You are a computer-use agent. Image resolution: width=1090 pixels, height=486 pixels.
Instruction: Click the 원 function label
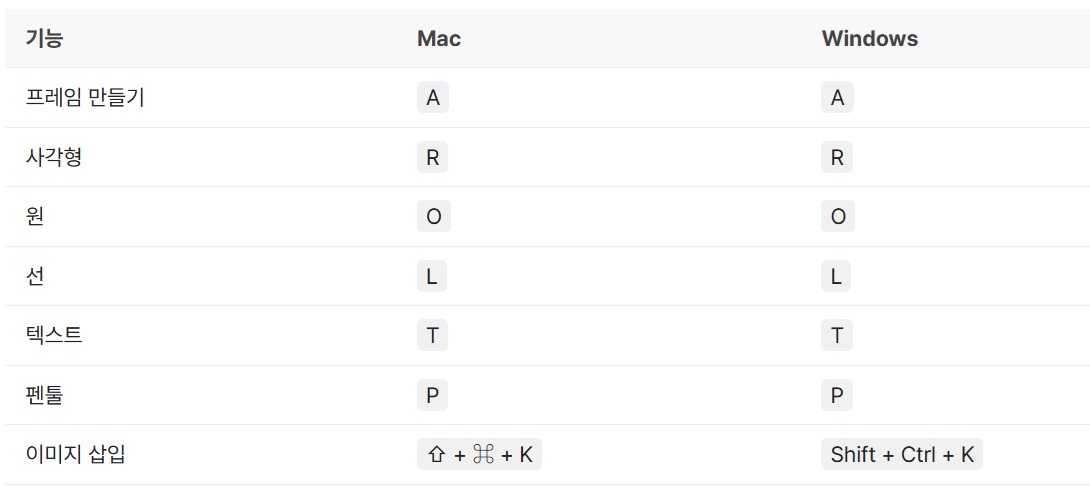[x=35, y=217]
